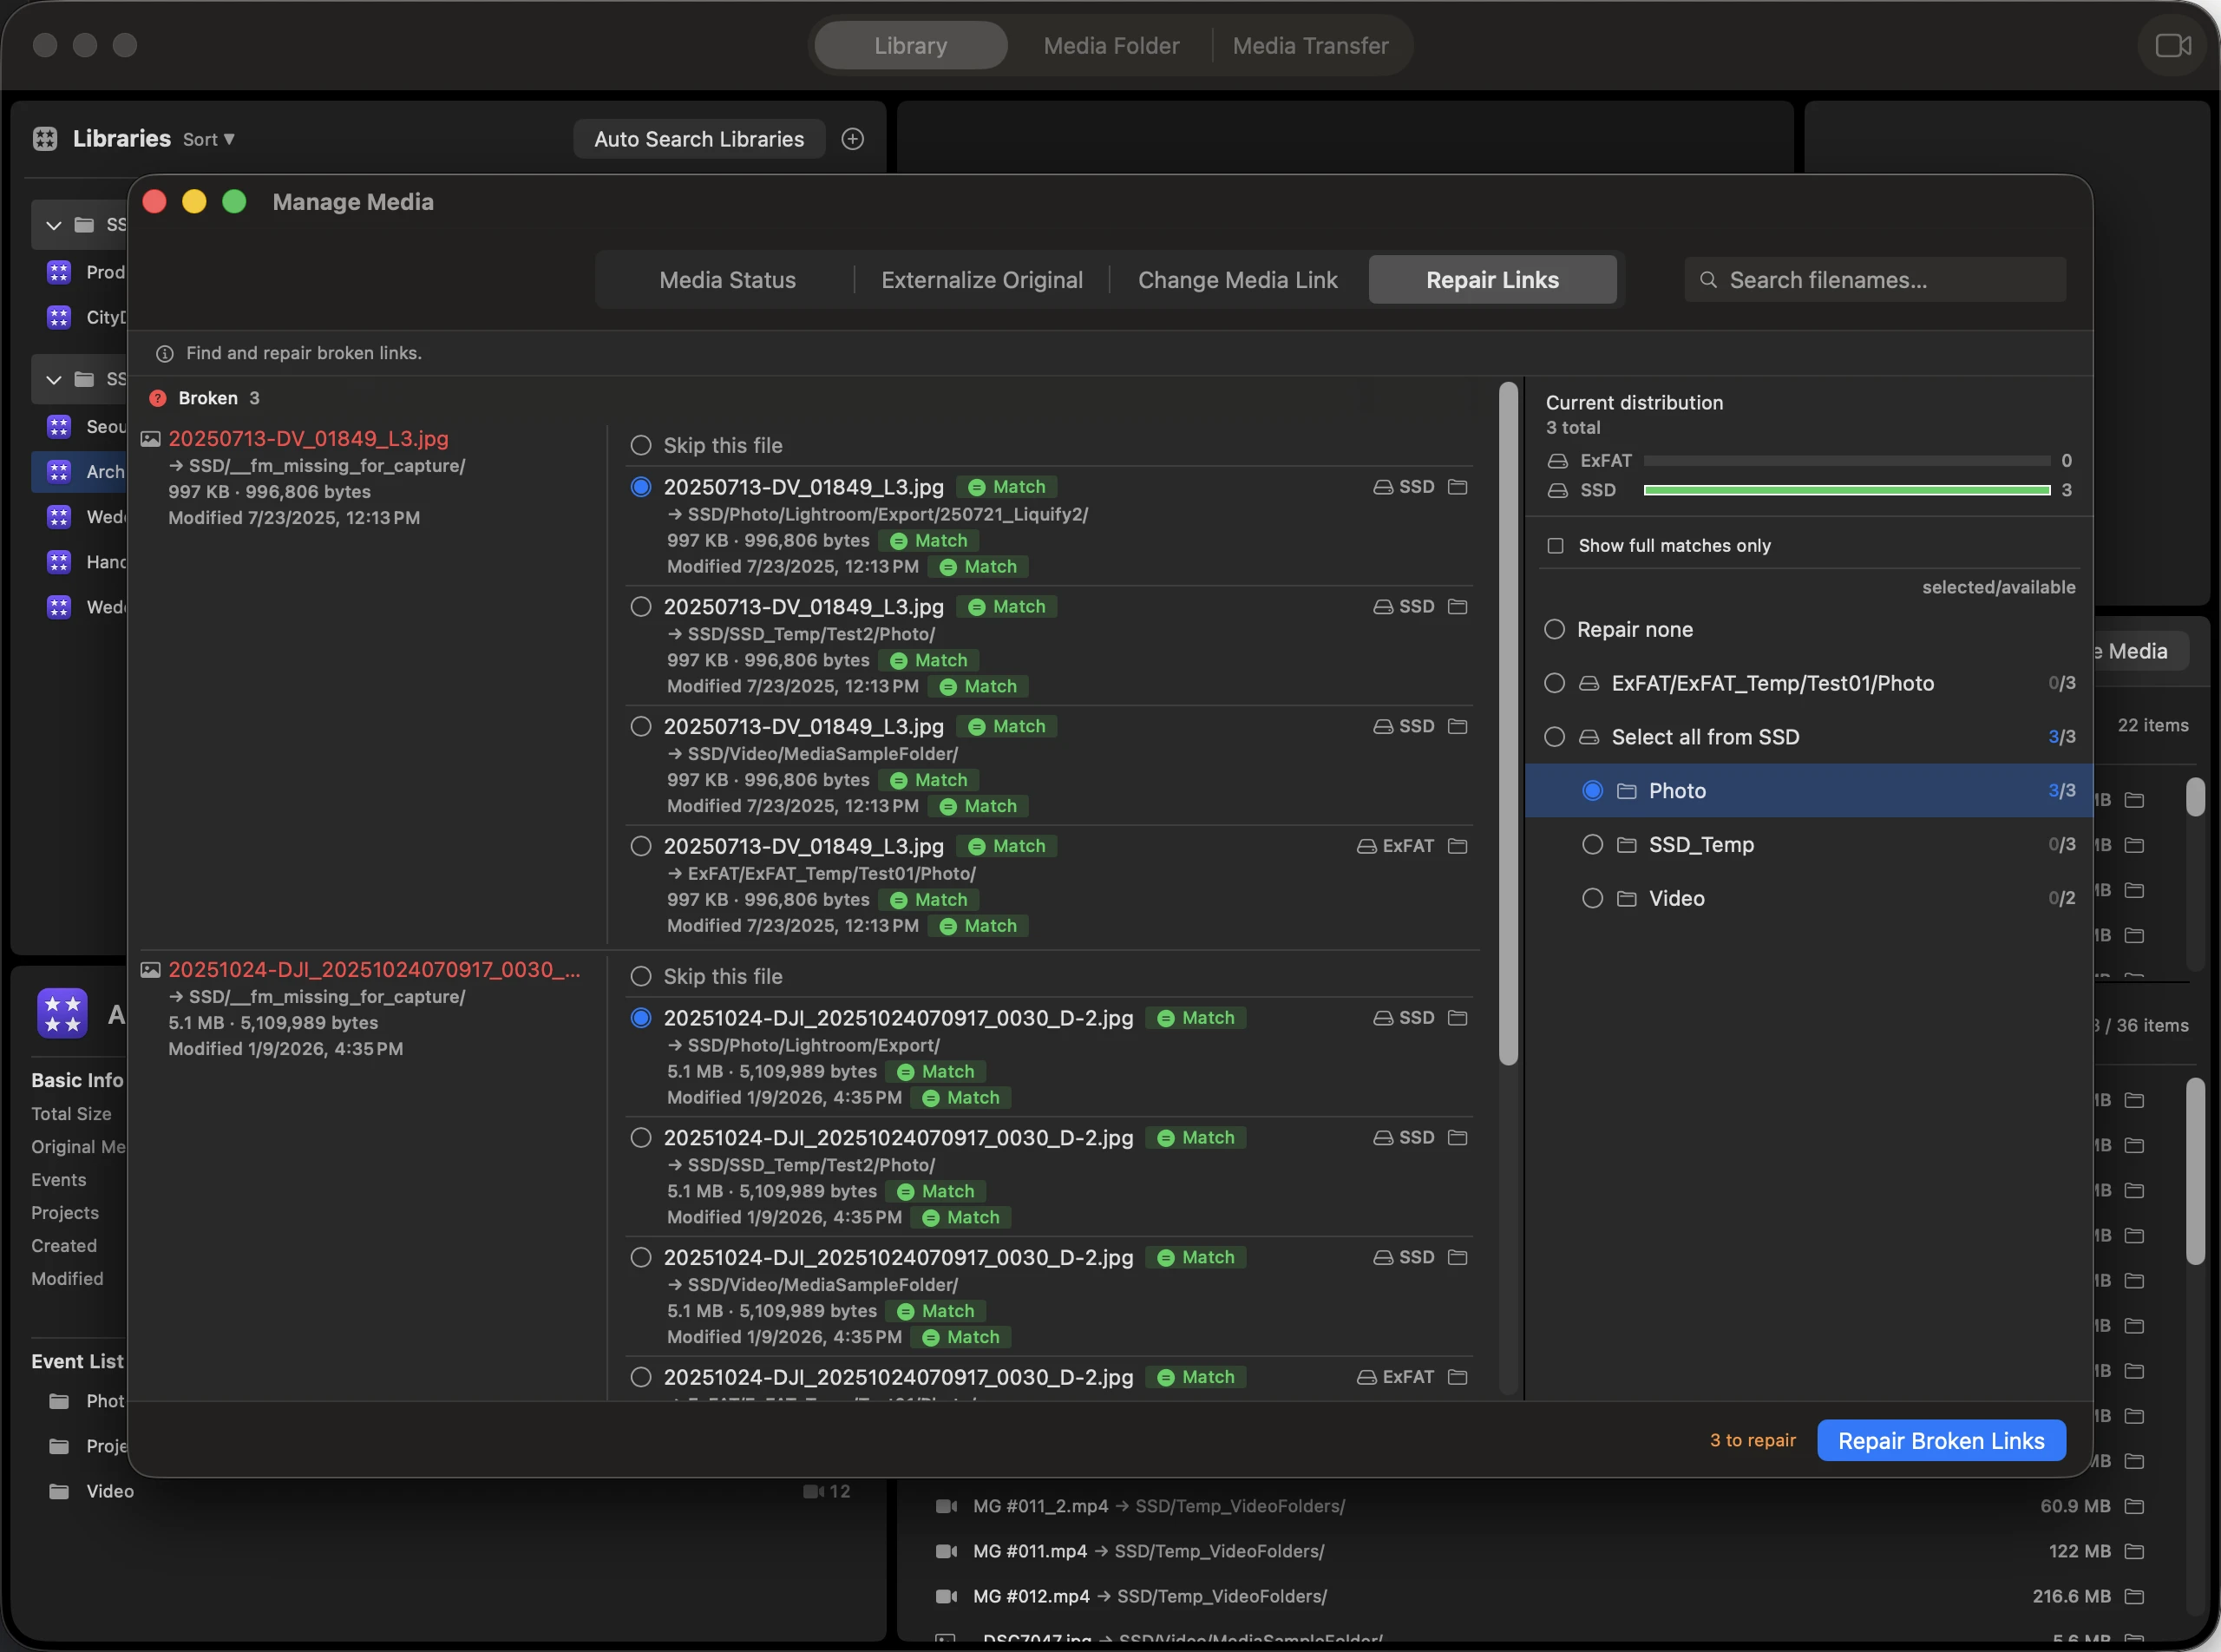Viewport: 2221px width, 1652px height.
Task: Click the library icon of the Arch item
Action: (59, 471)
